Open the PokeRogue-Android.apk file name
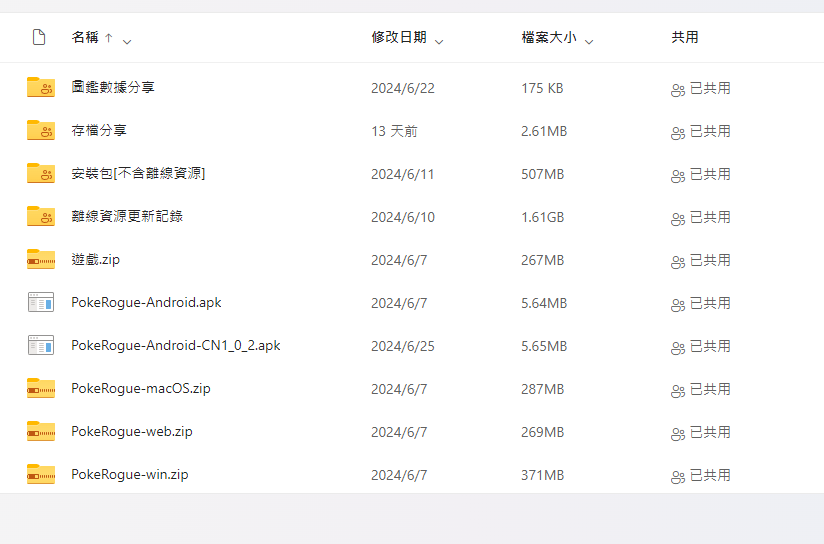Viewport: 824px width, 544px height. tap(146, 302)
